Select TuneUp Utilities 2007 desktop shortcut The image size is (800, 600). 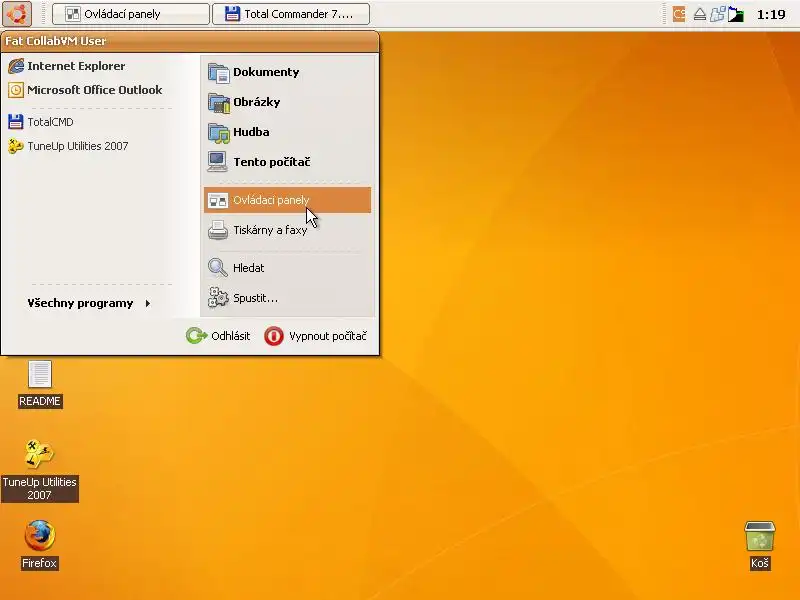(40, 470)
